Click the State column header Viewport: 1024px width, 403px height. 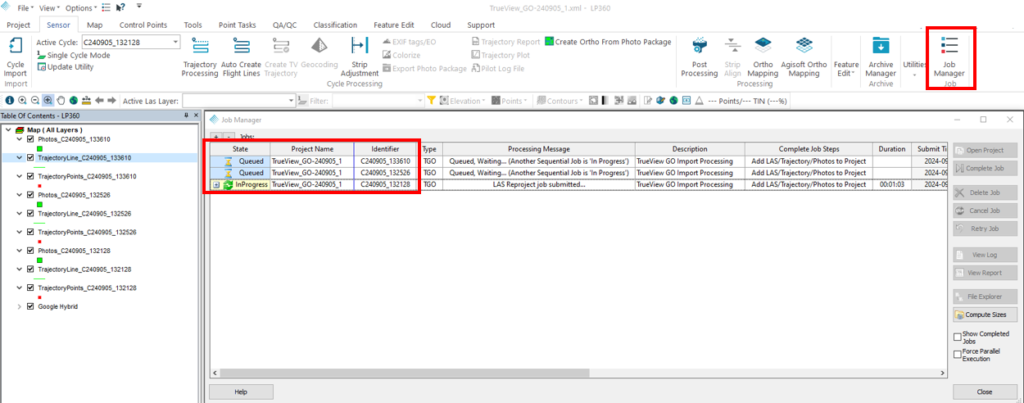pos(240,149)
